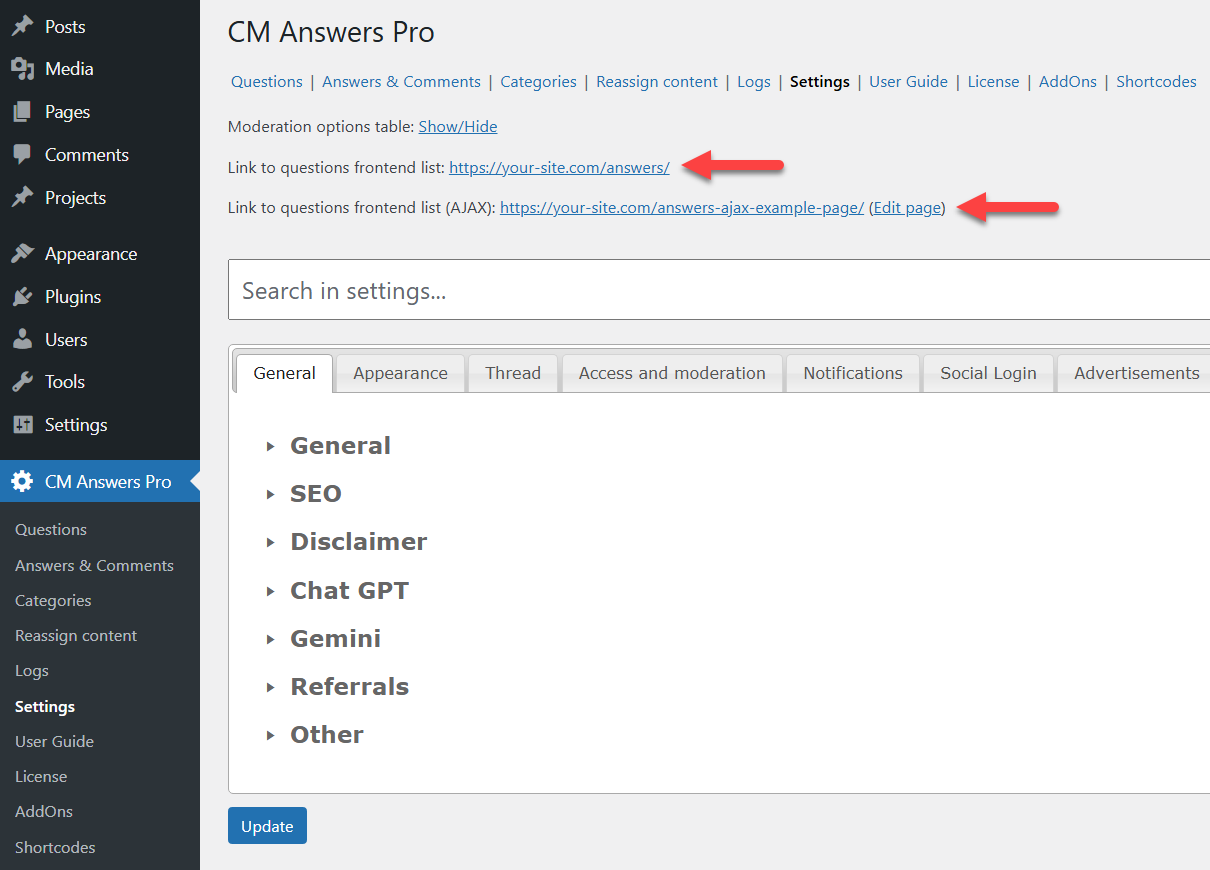Screen dimensions: 1210x870
Task: Open the Advertisements tab
Action: pyautogui.click(x=1136, y=373)
